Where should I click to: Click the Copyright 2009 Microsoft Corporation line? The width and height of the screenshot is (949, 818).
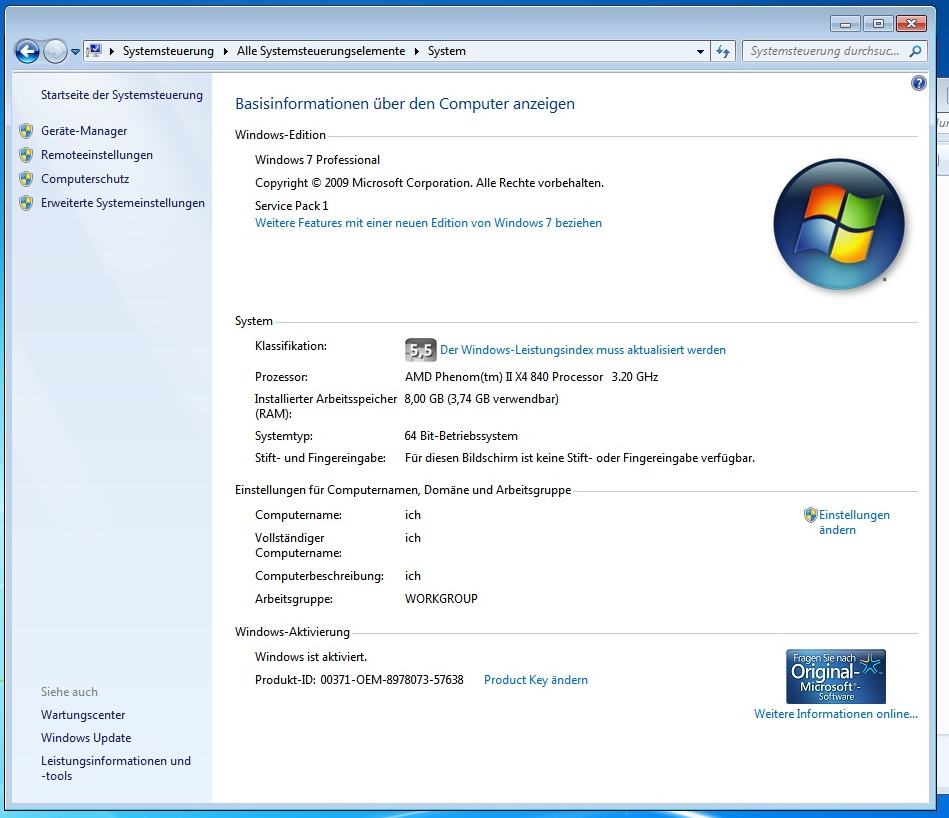click(429, 183)
